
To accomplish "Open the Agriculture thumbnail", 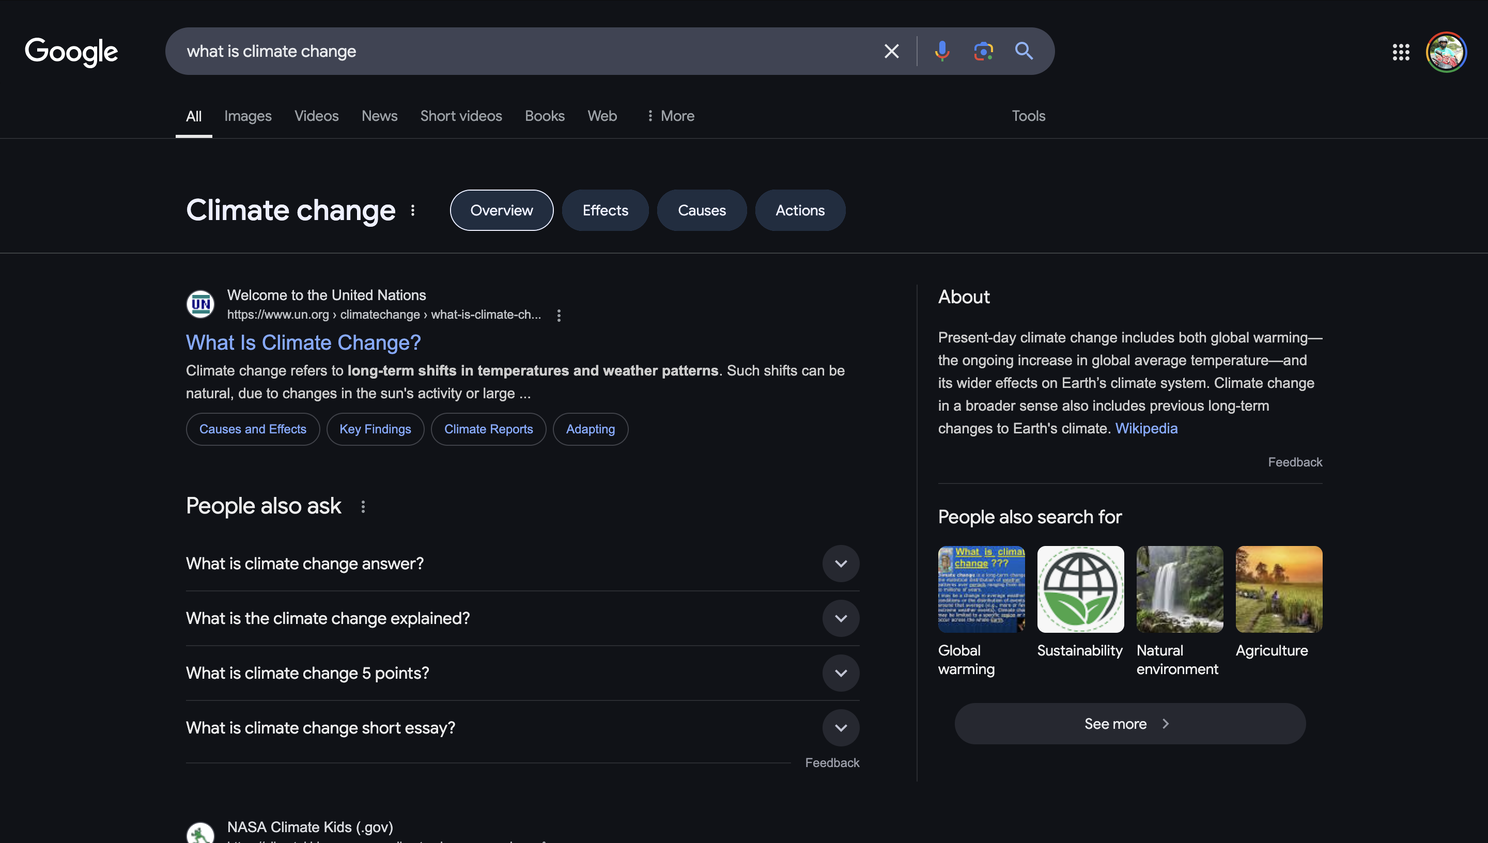I will tap(1279, 589).
